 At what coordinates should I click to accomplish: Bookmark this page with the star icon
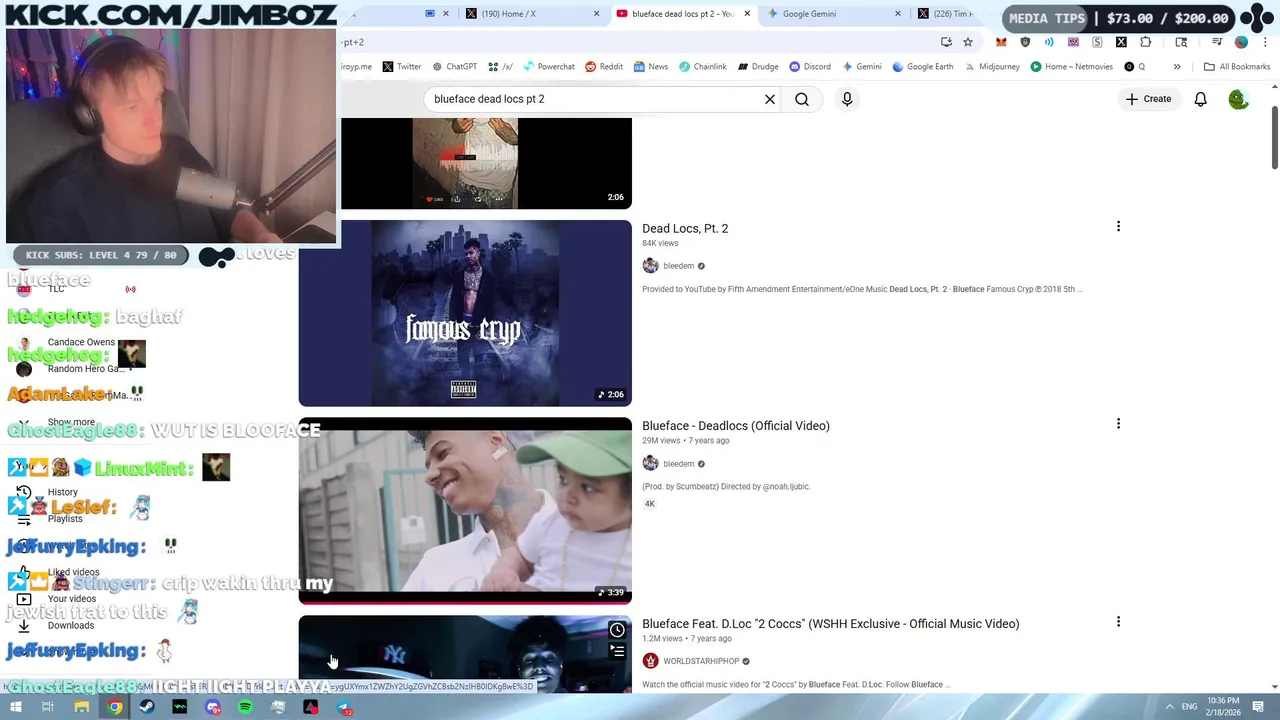tap(968, 42)
